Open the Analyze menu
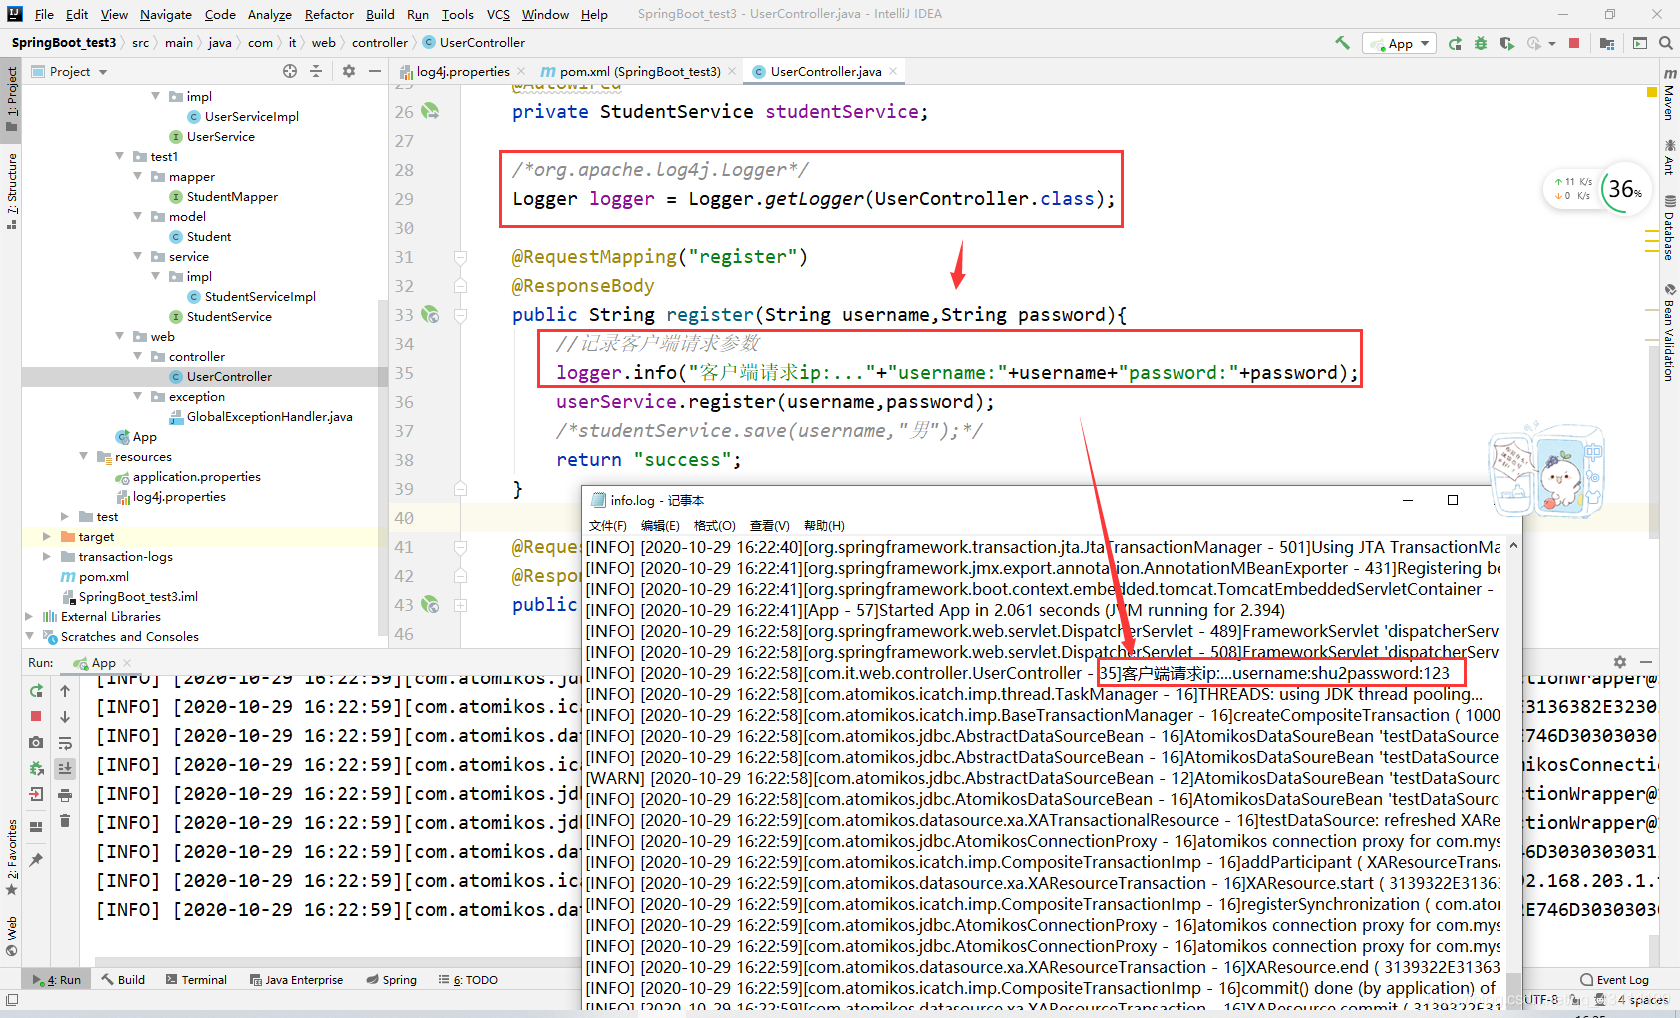 coord(269,14)
